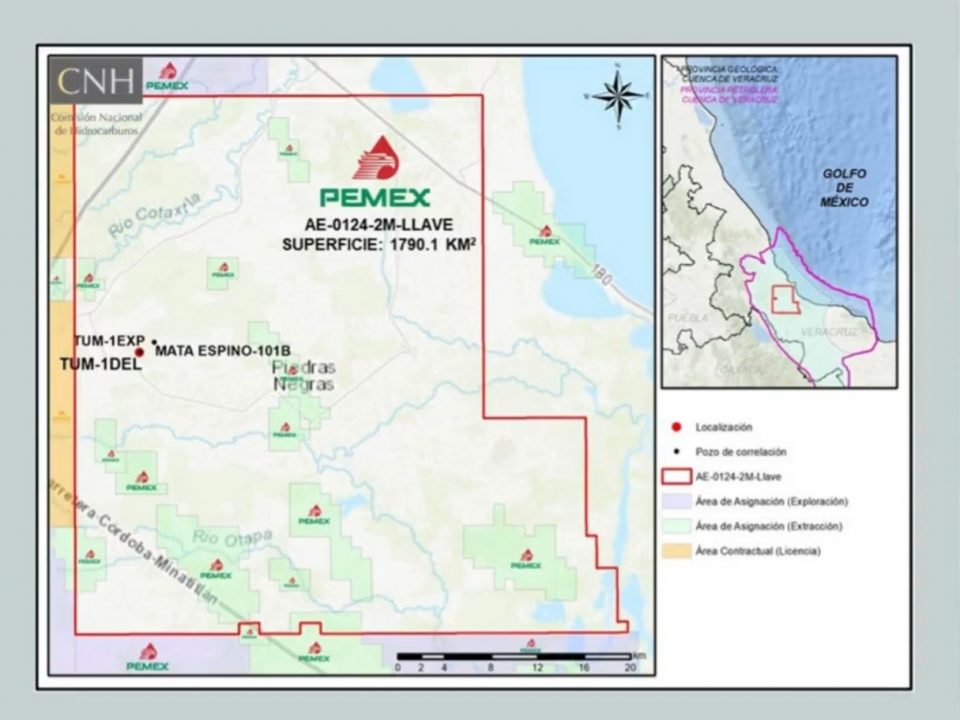Click the 'km' unit on the scale bar

pos(639,656)
